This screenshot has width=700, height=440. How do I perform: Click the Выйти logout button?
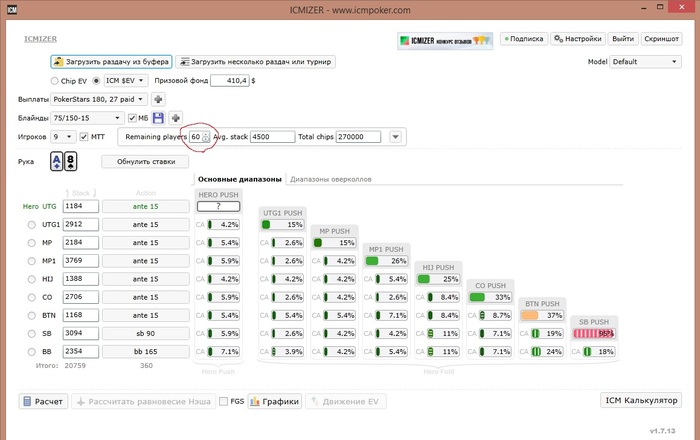pos(623,39)
